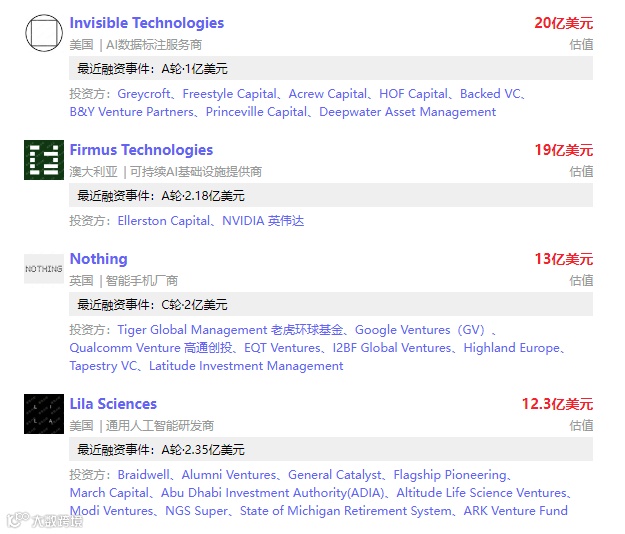Open the Firmus Technologies title link
The image size is (625, 534).
click(x=141, y=150)
